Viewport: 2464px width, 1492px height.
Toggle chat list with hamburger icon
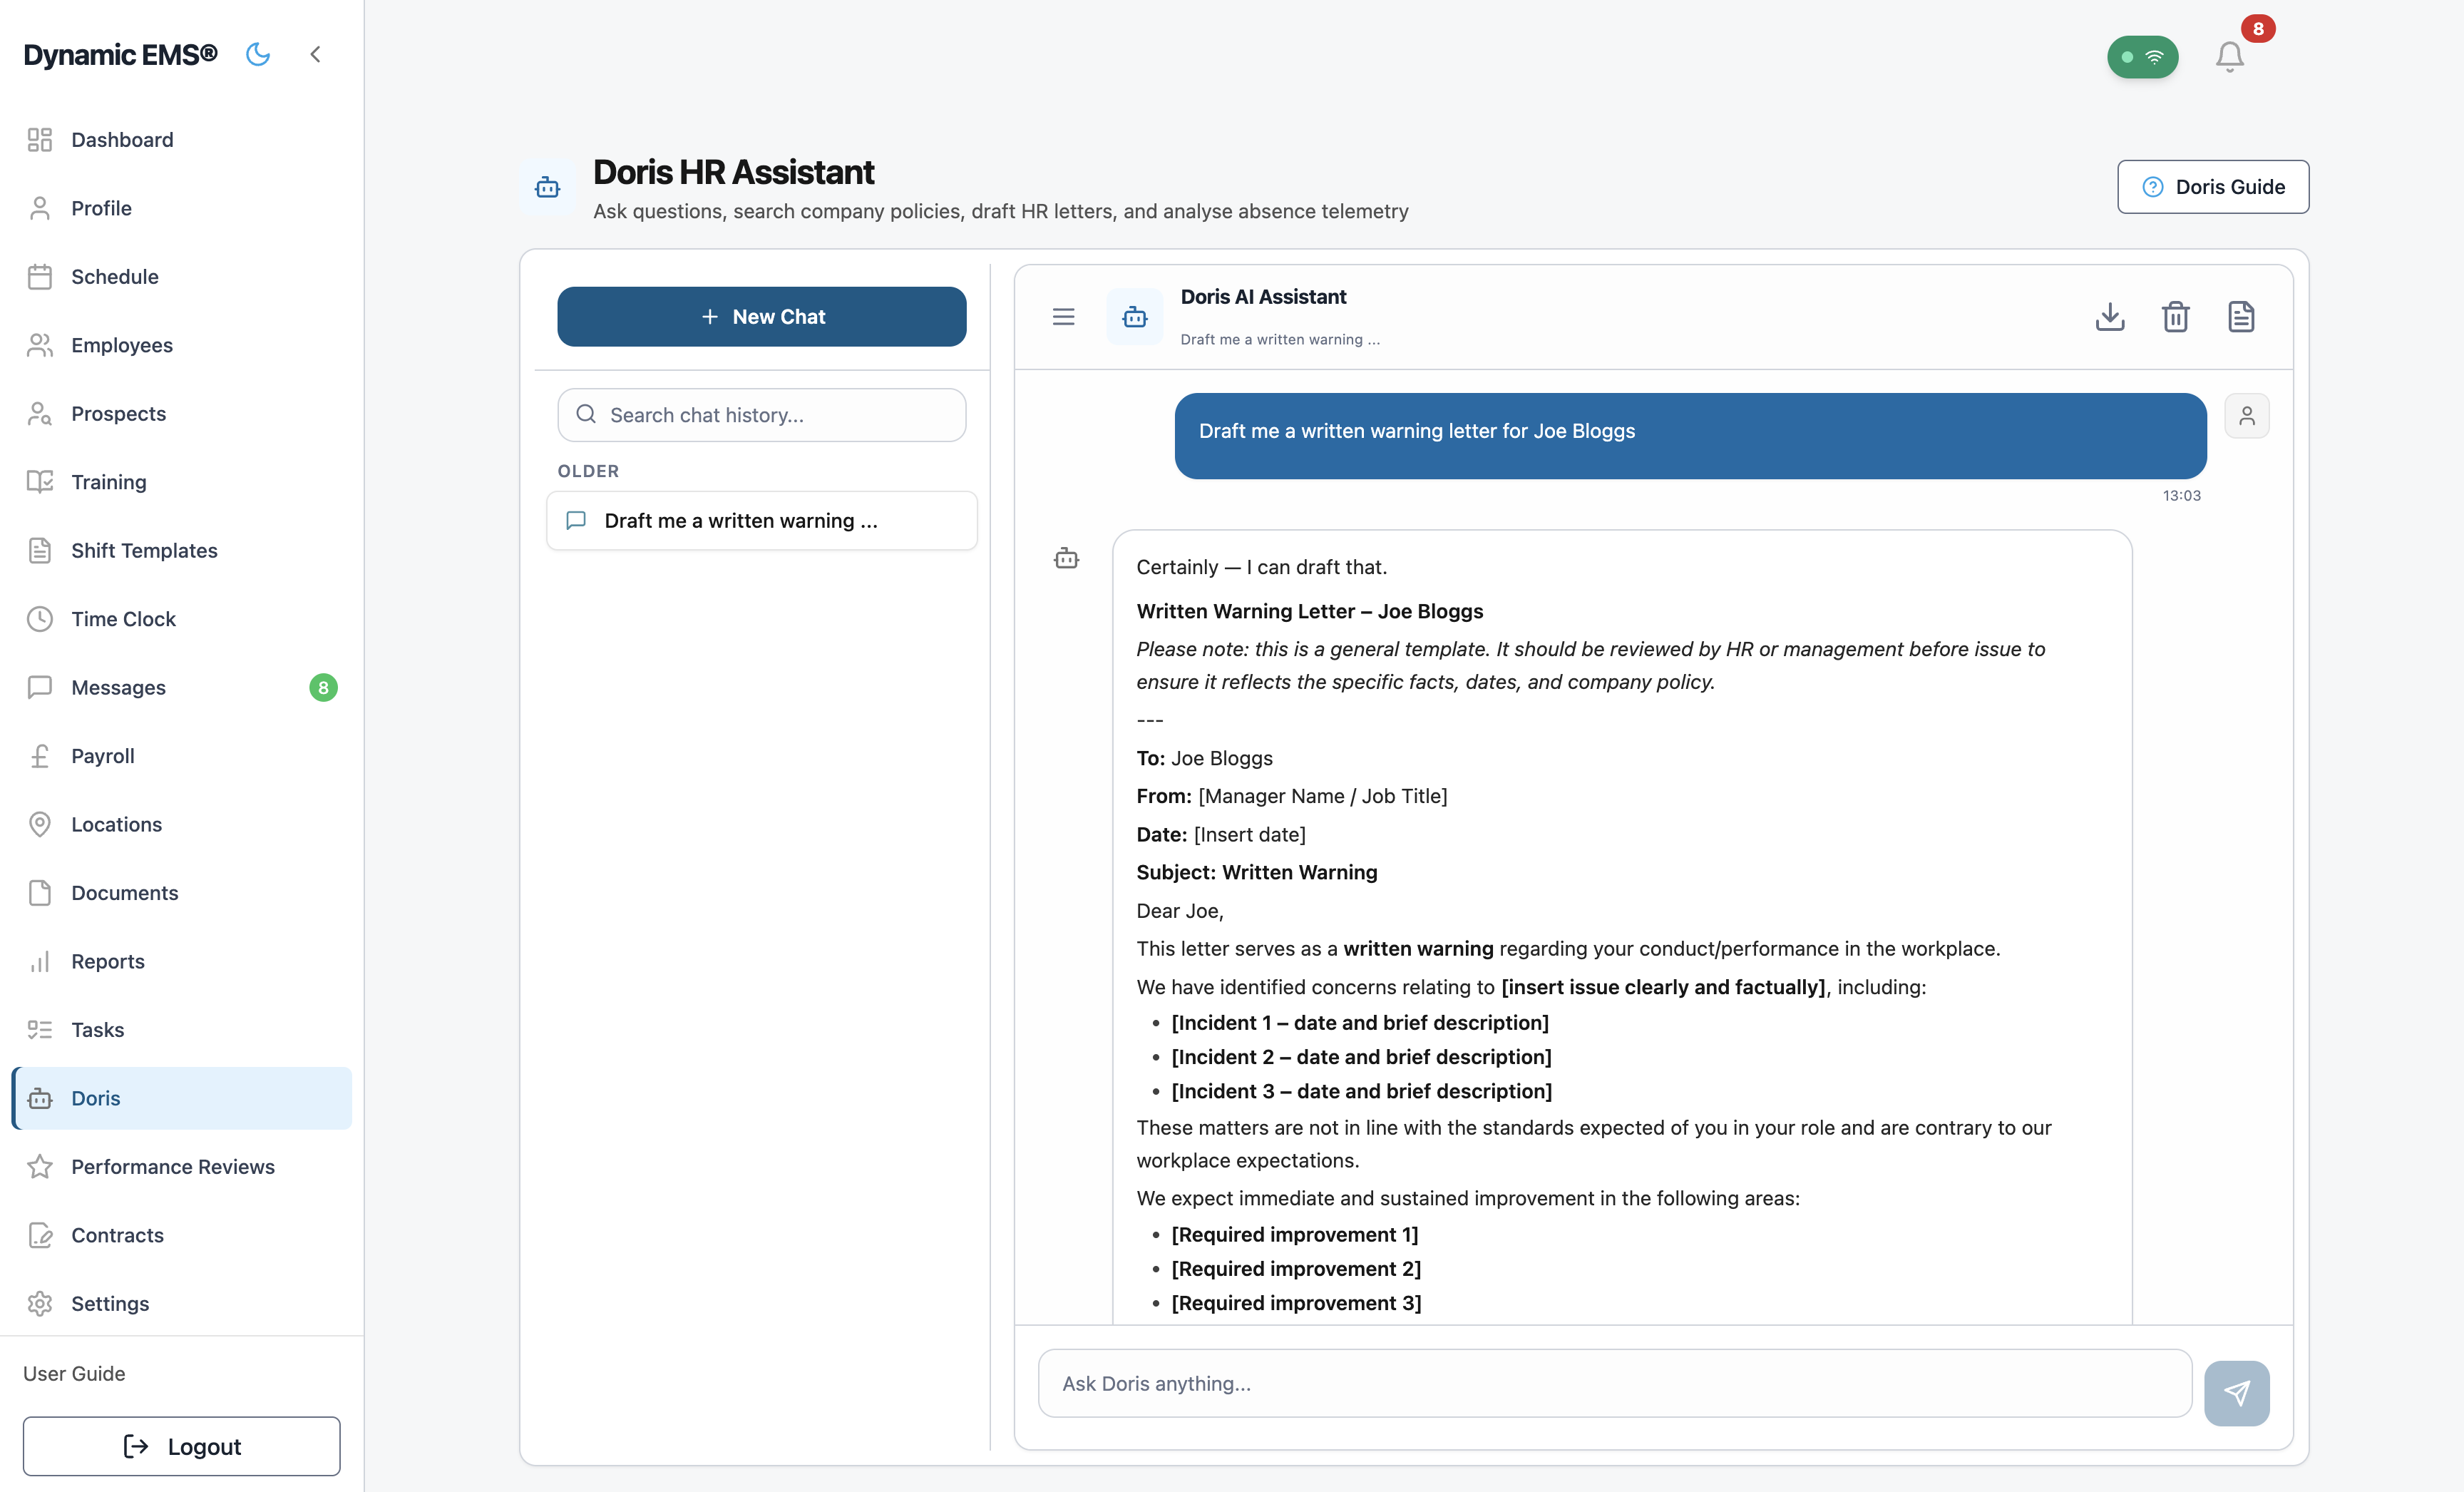[1063, 316]
